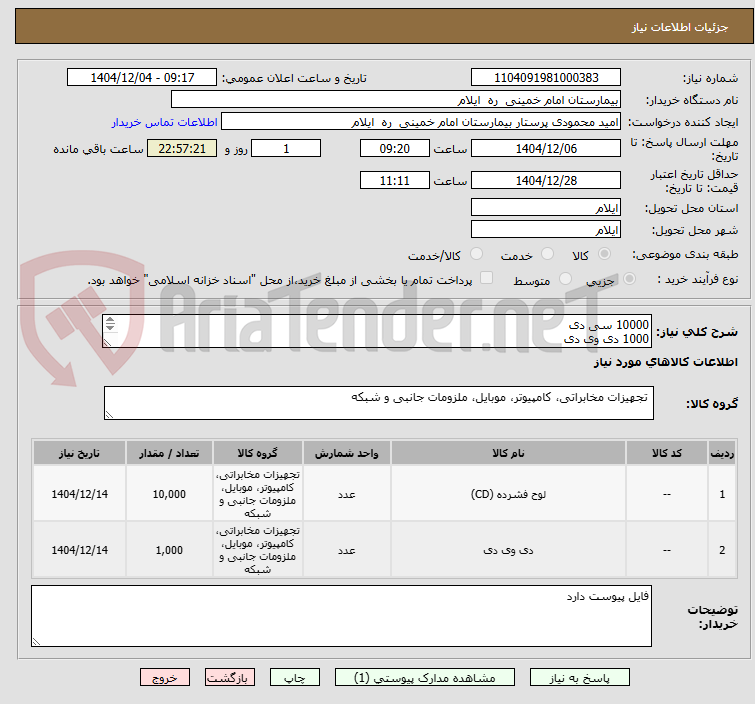Click the نام کالا column header

pyautogui.click(x=508, y=453)
